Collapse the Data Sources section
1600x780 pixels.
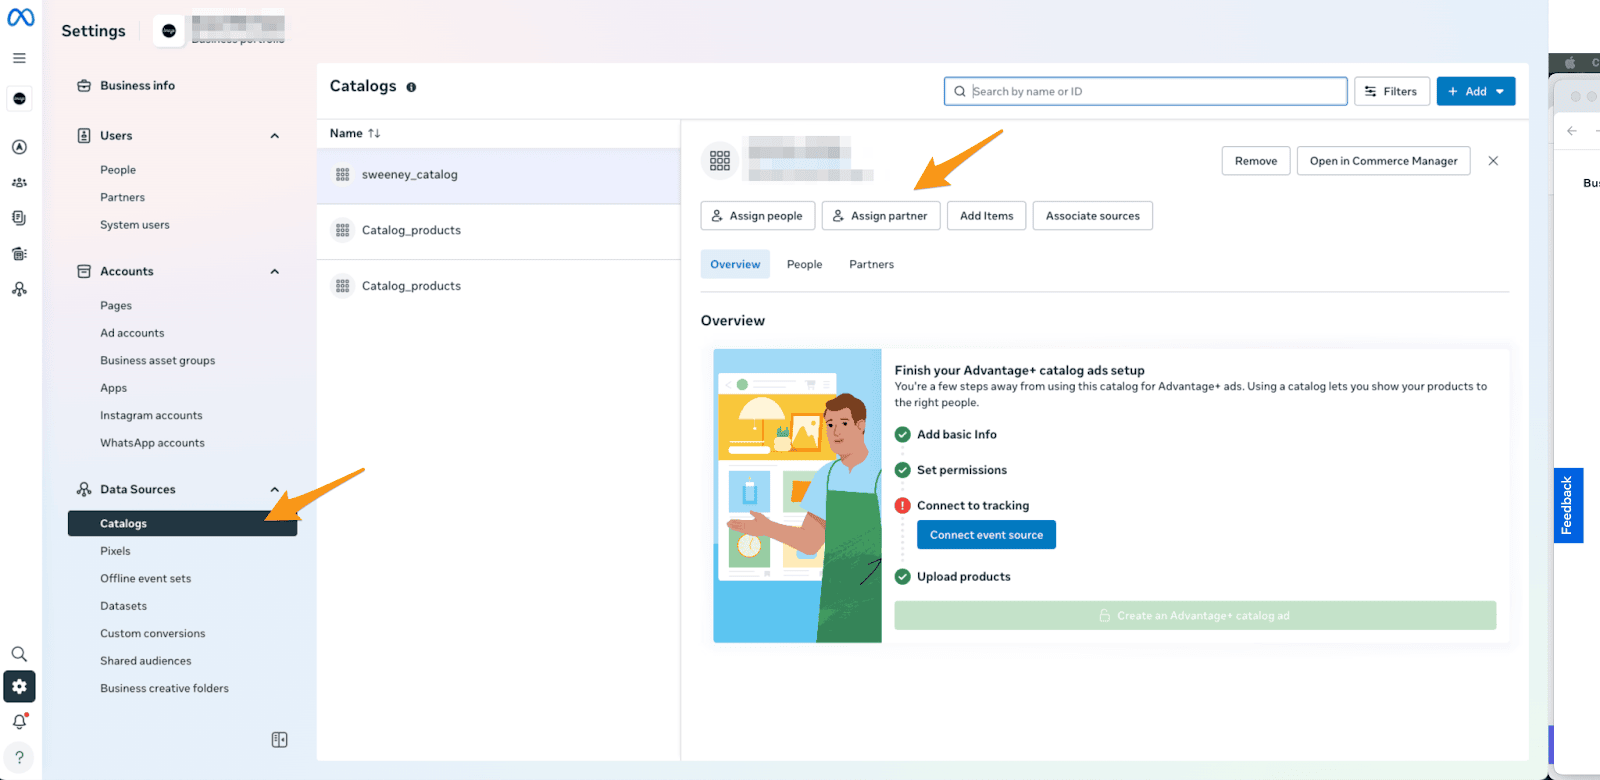[x=275, y=490]
